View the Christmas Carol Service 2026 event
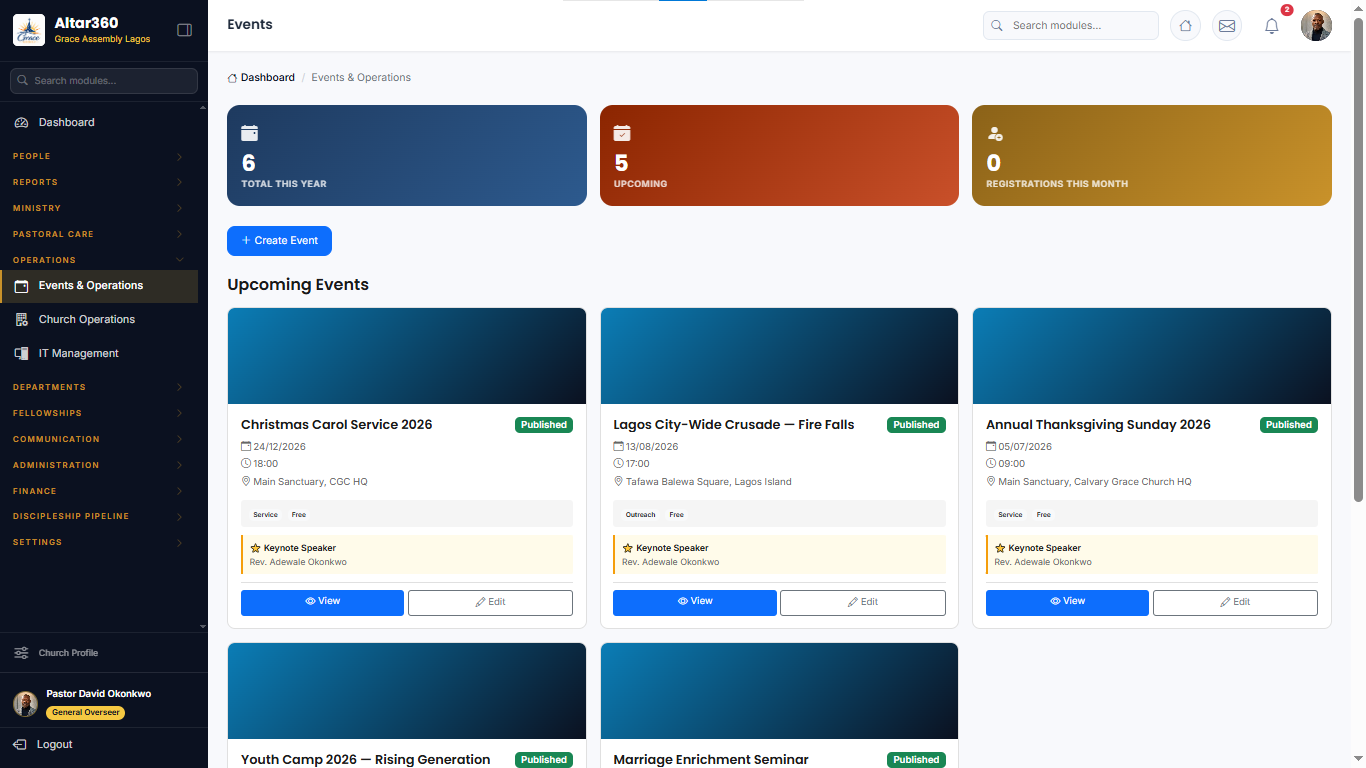The height and width of the screenshot is (768, 1366). 322,602
